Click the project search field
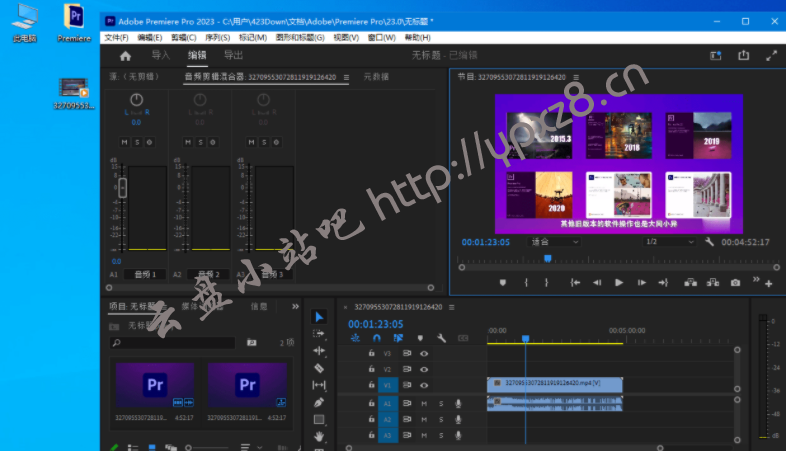Viewport: 786px width, 451px height. pos(172,343)
